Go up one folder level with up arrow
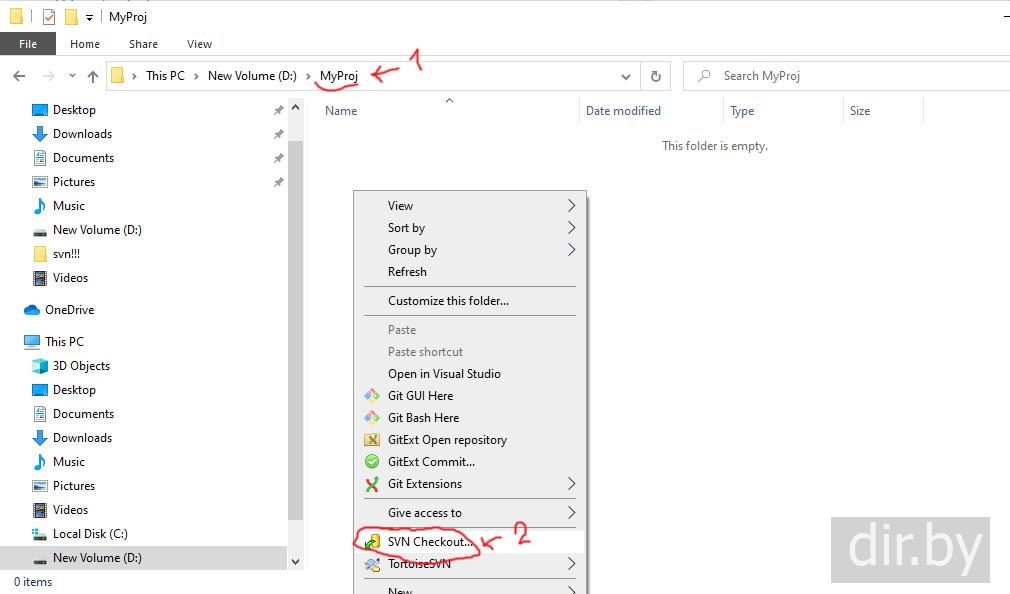This screenshot has height=594, width=1010. (x=93, y=76)
